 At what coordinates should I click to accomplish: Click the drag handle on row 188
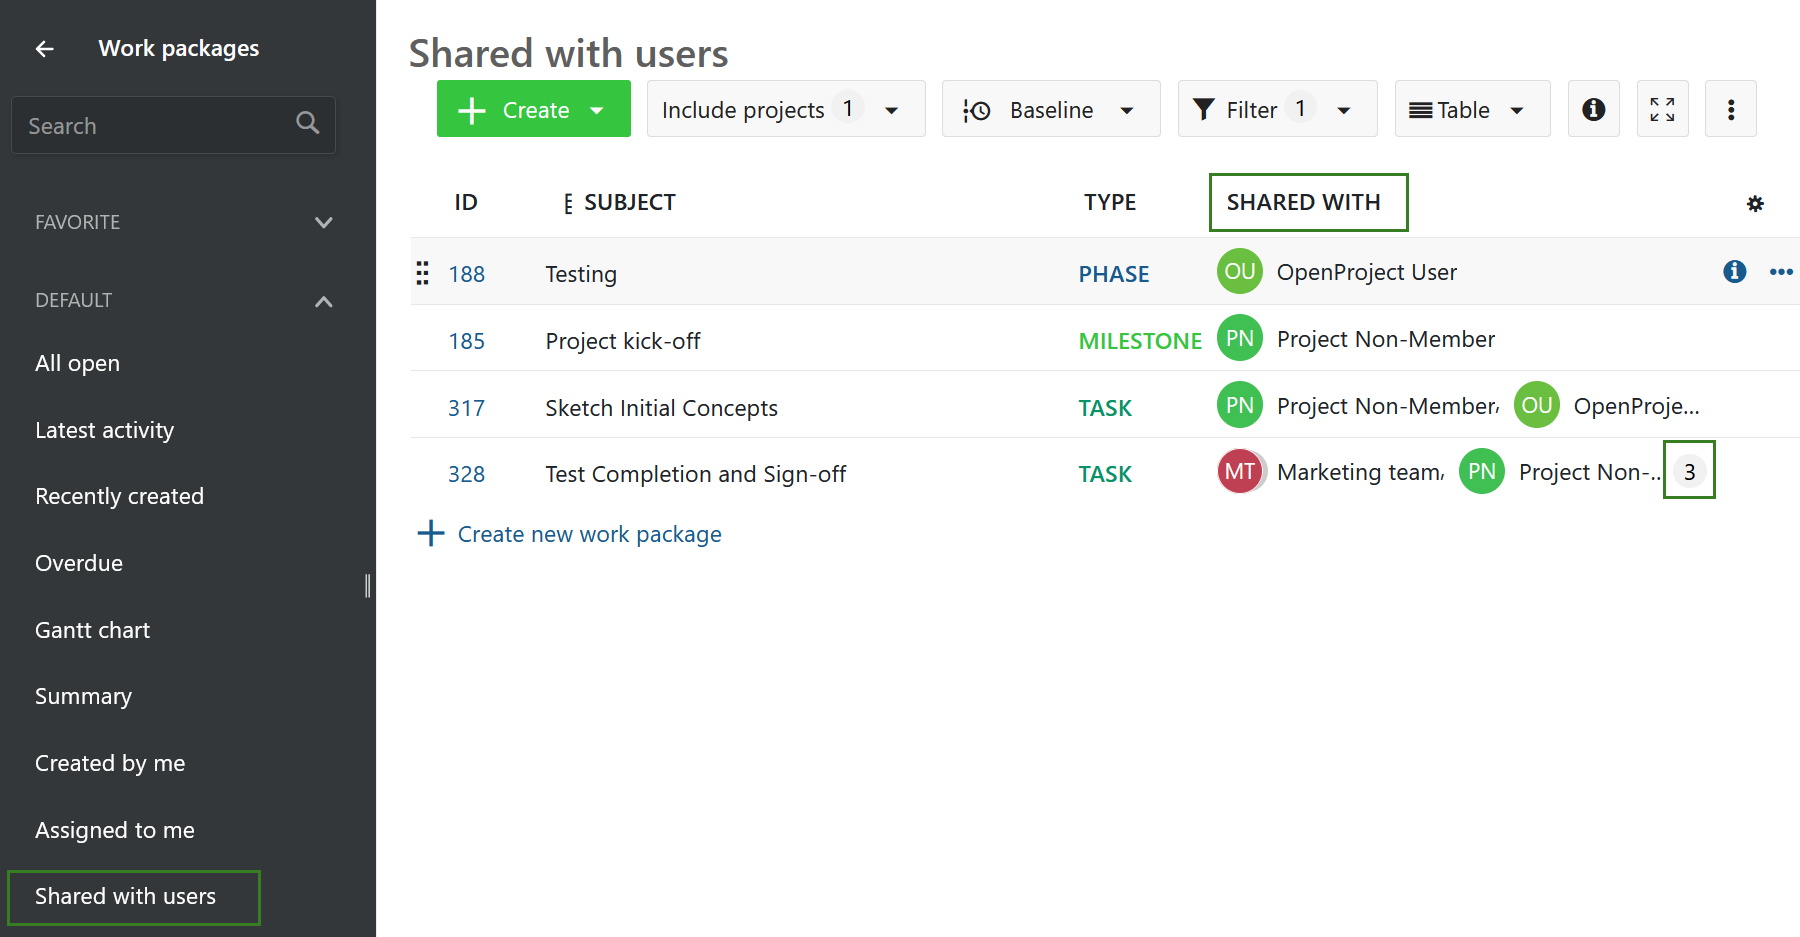pyautogui.click(x=423, y=273)
